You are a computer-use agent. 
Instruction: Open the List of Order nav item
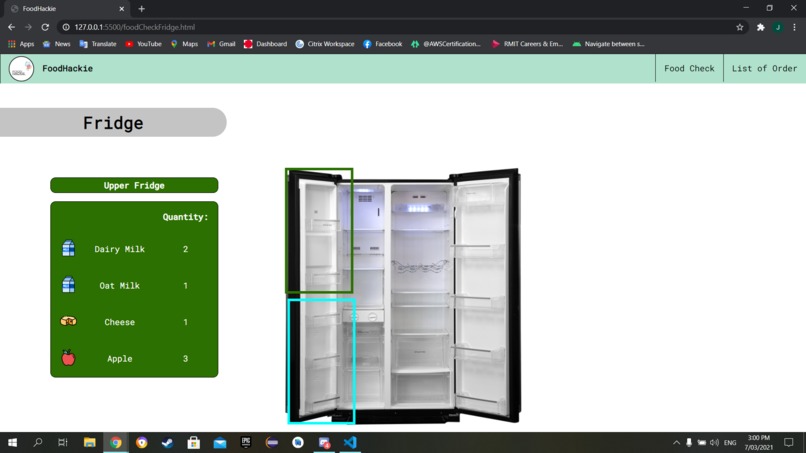(x=764, y=68)
